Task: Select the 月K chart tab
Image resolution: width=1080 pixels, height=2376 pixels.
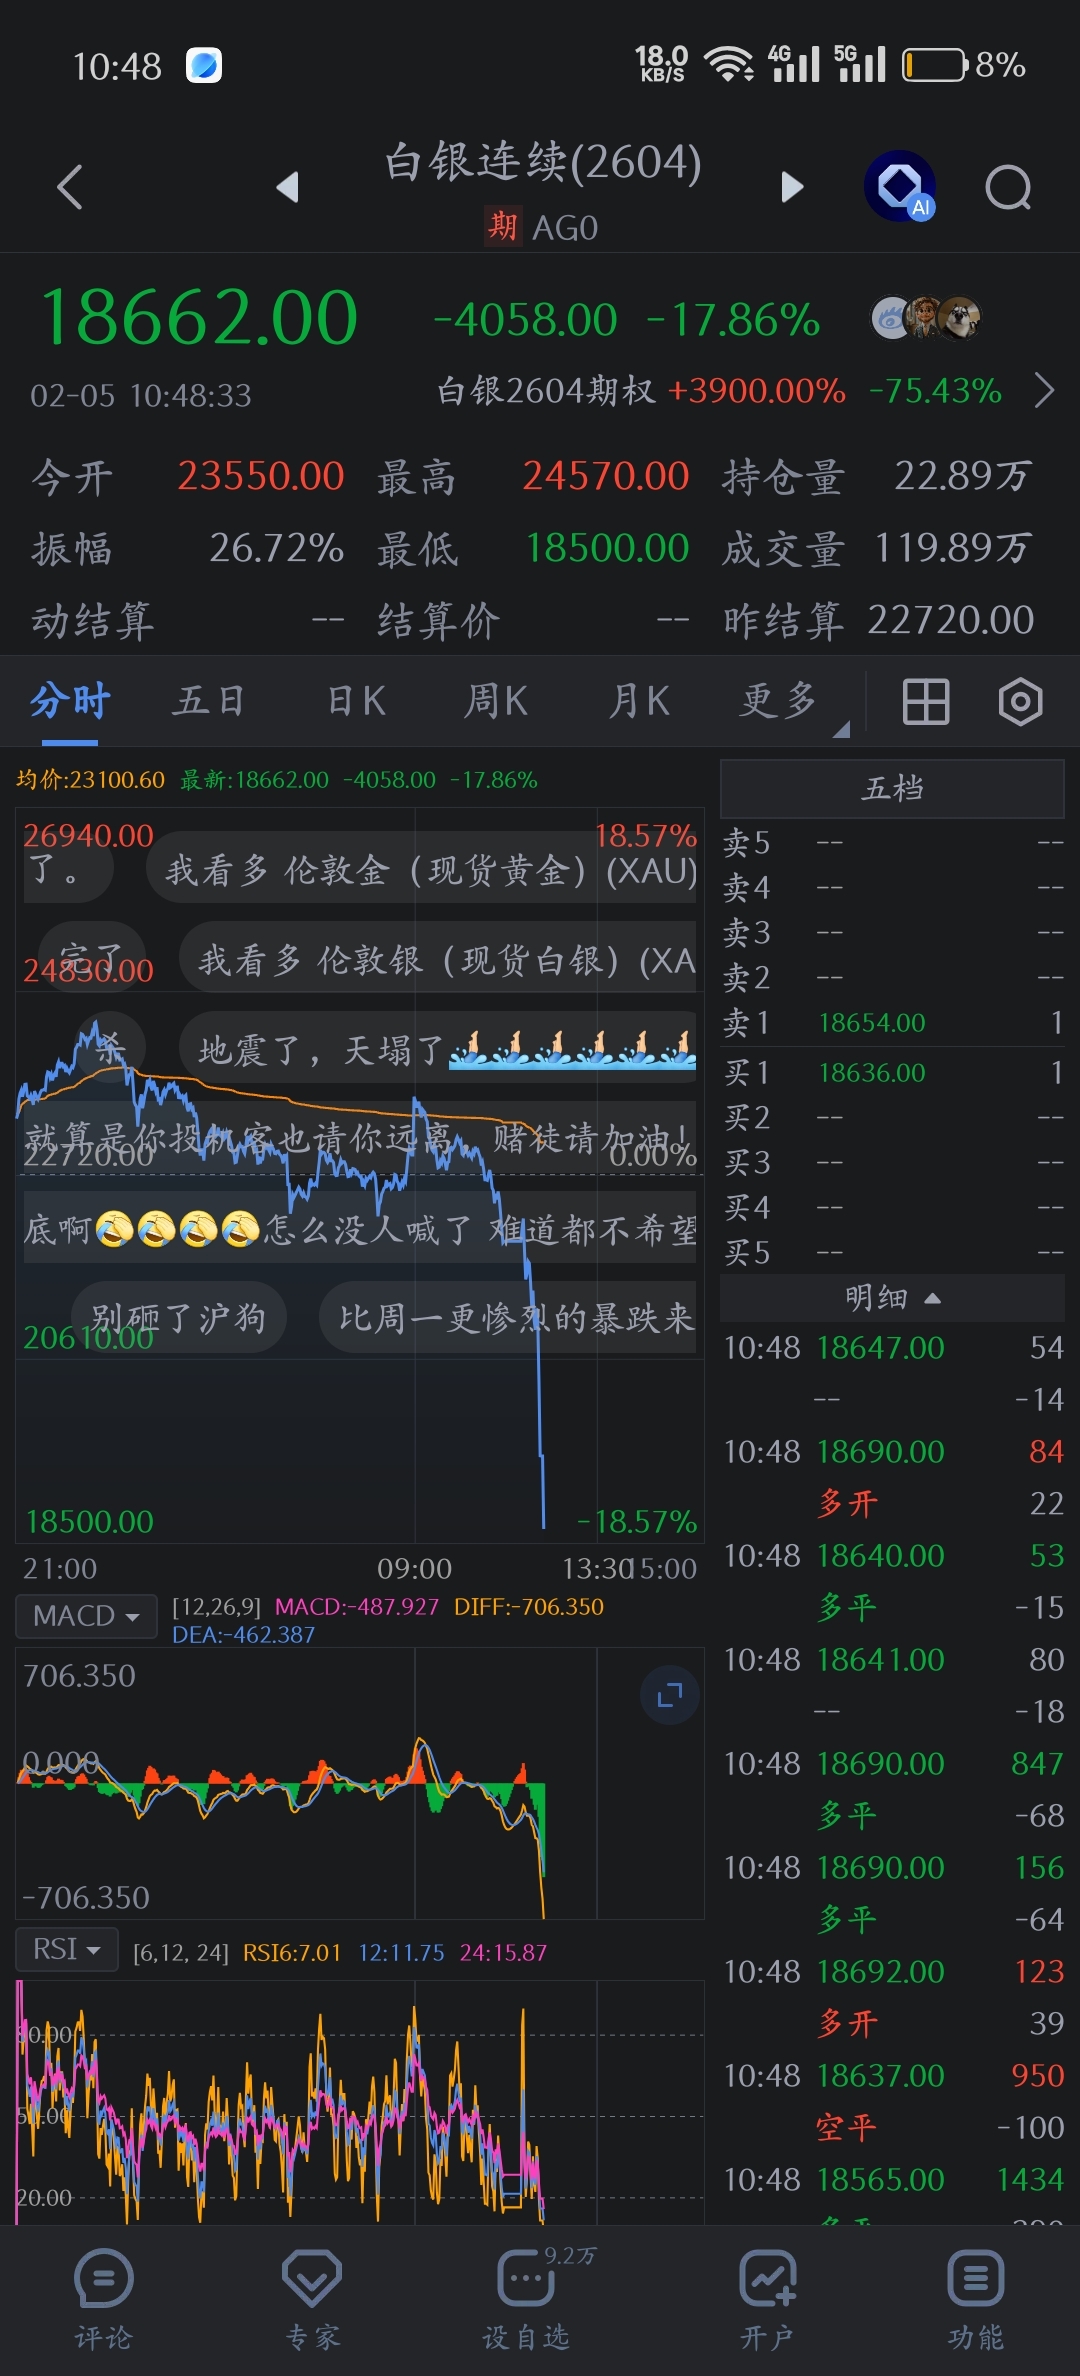Action: [640, 700]
